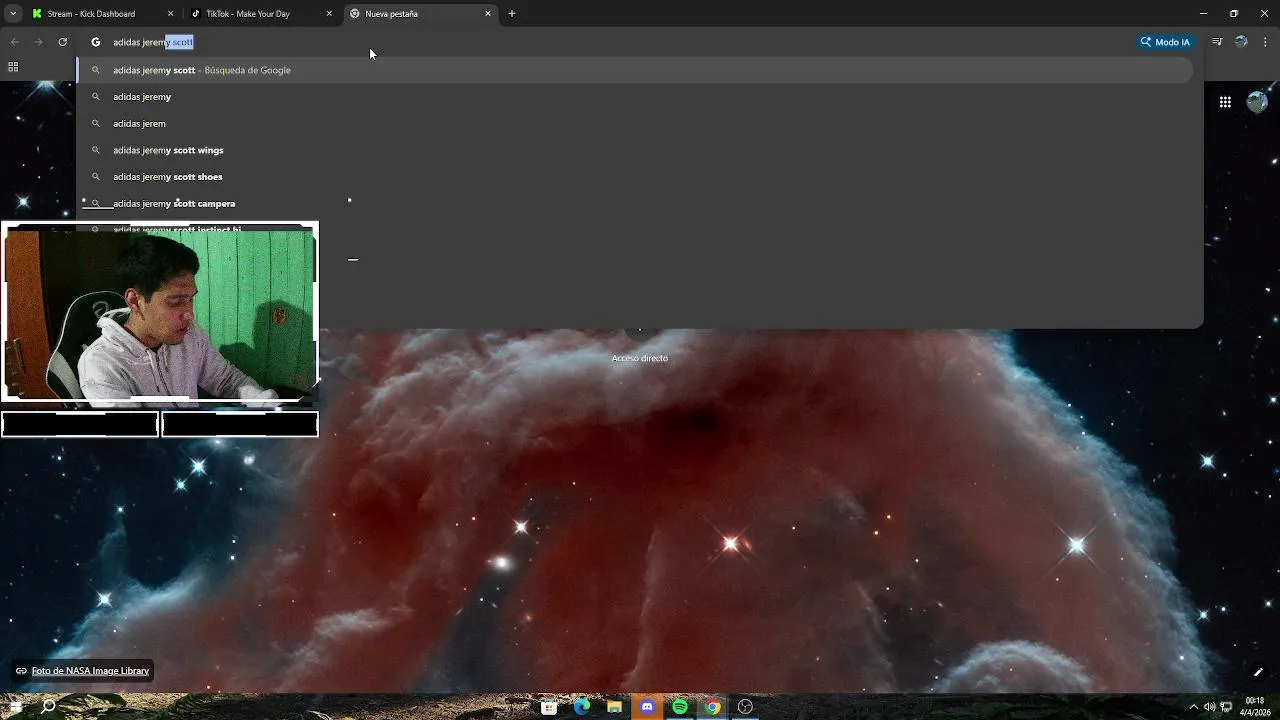
Task: Open Chrome three-dot menu
Action: (x=1265, y=42)
